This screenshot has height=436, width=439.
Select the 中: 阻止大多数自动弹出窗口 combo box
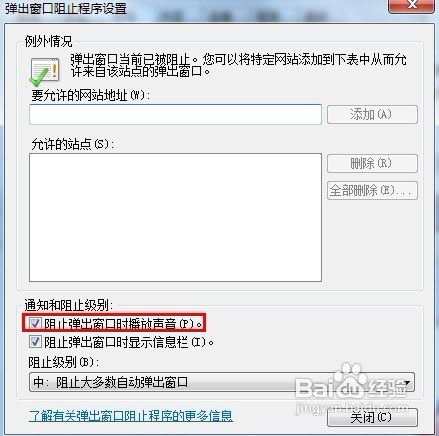click(x=222, y=382)
